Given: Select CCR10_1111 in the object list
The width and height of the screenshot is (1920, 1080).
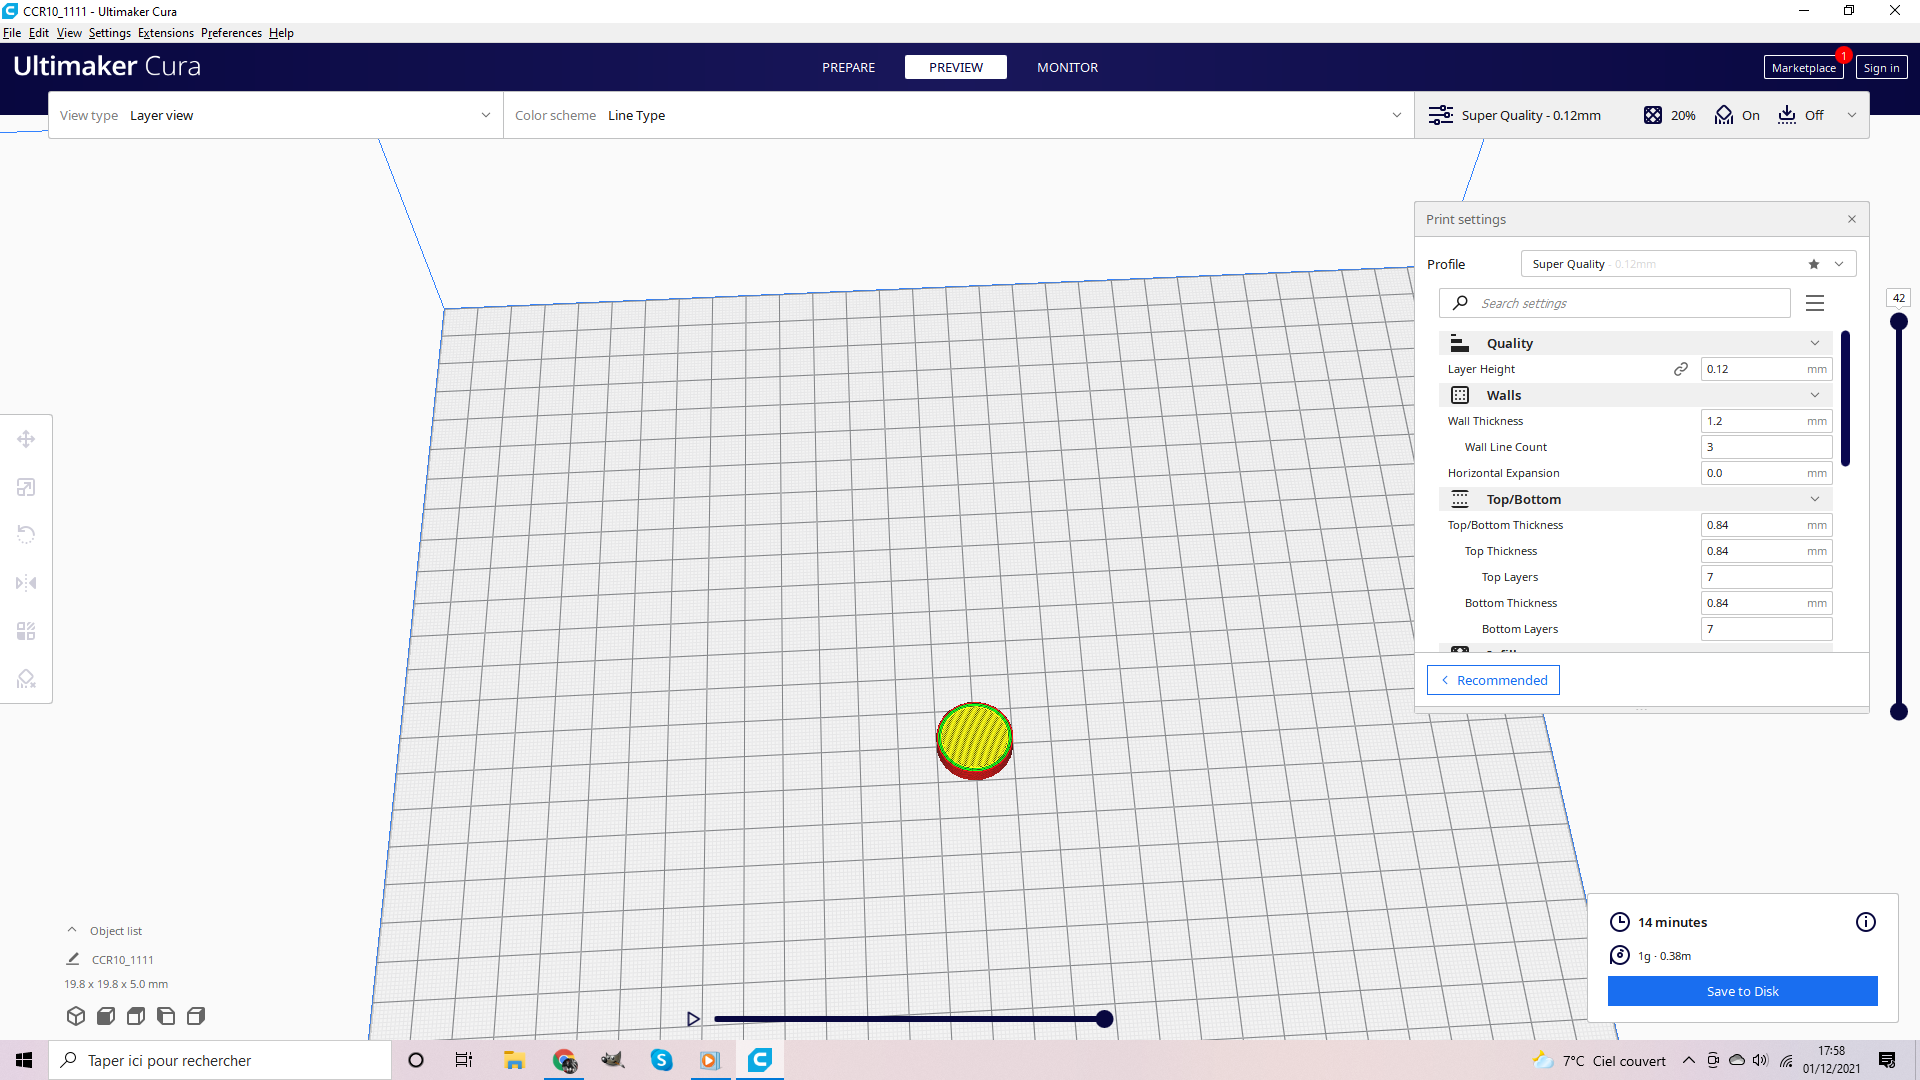Looking at the screenshot, I should pos(123,959).
